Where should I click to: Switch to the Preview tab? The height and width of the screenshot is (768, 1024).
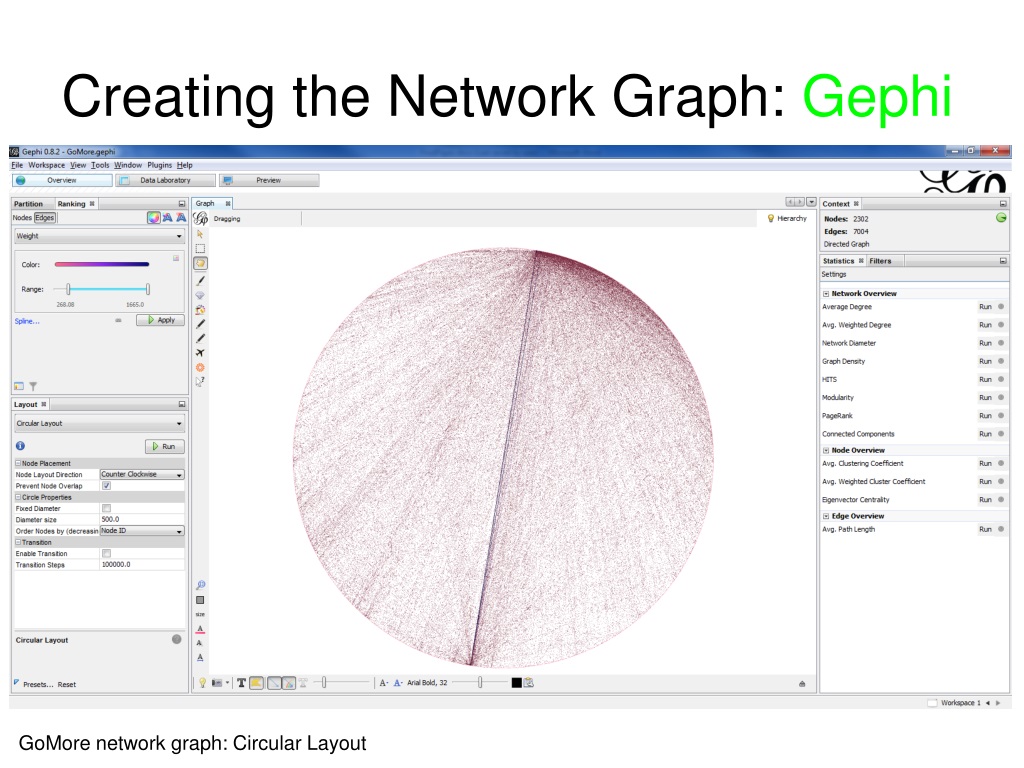[269, 180]
